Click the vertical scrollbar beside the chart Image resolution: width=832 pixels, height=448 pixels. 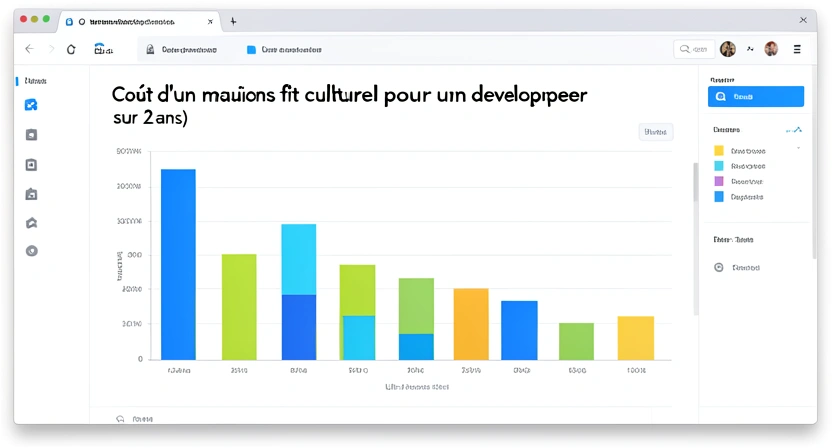click(x=696, y=183)
